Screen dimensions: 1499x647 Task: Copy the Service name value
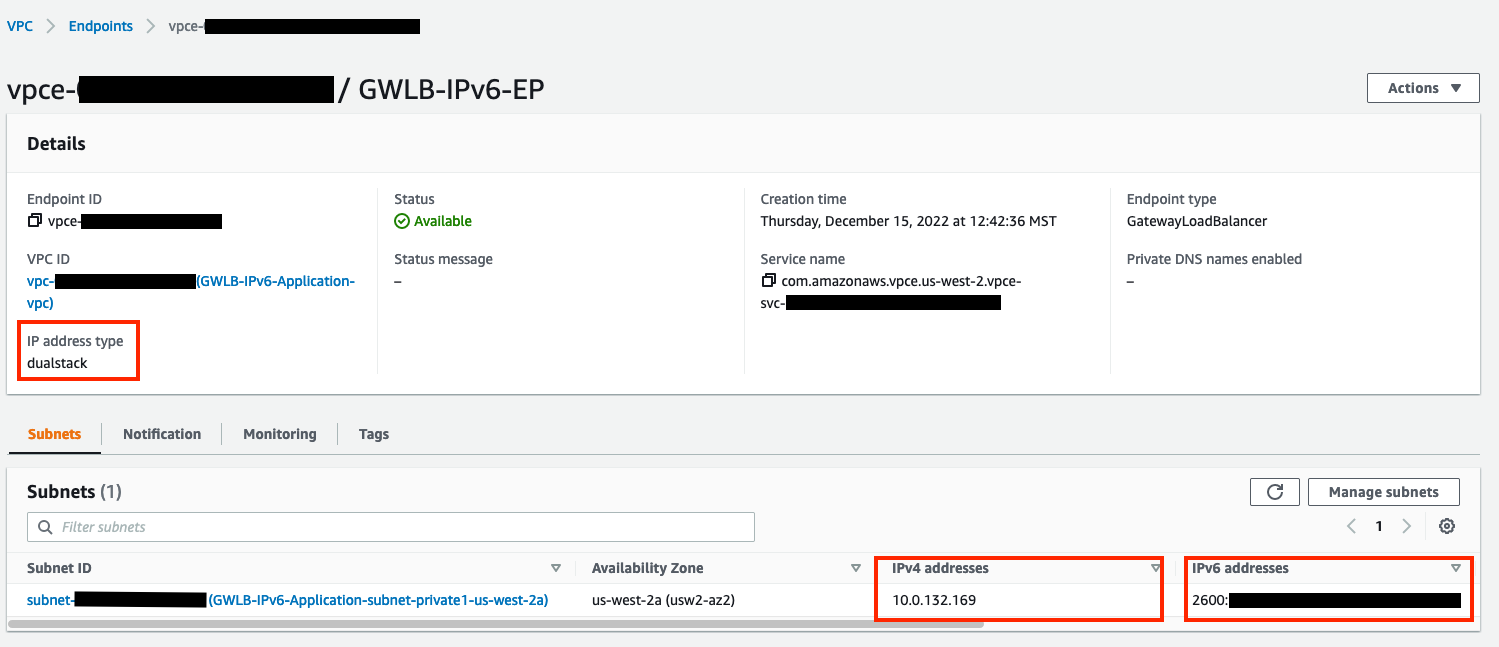click(x=768, y=281)
